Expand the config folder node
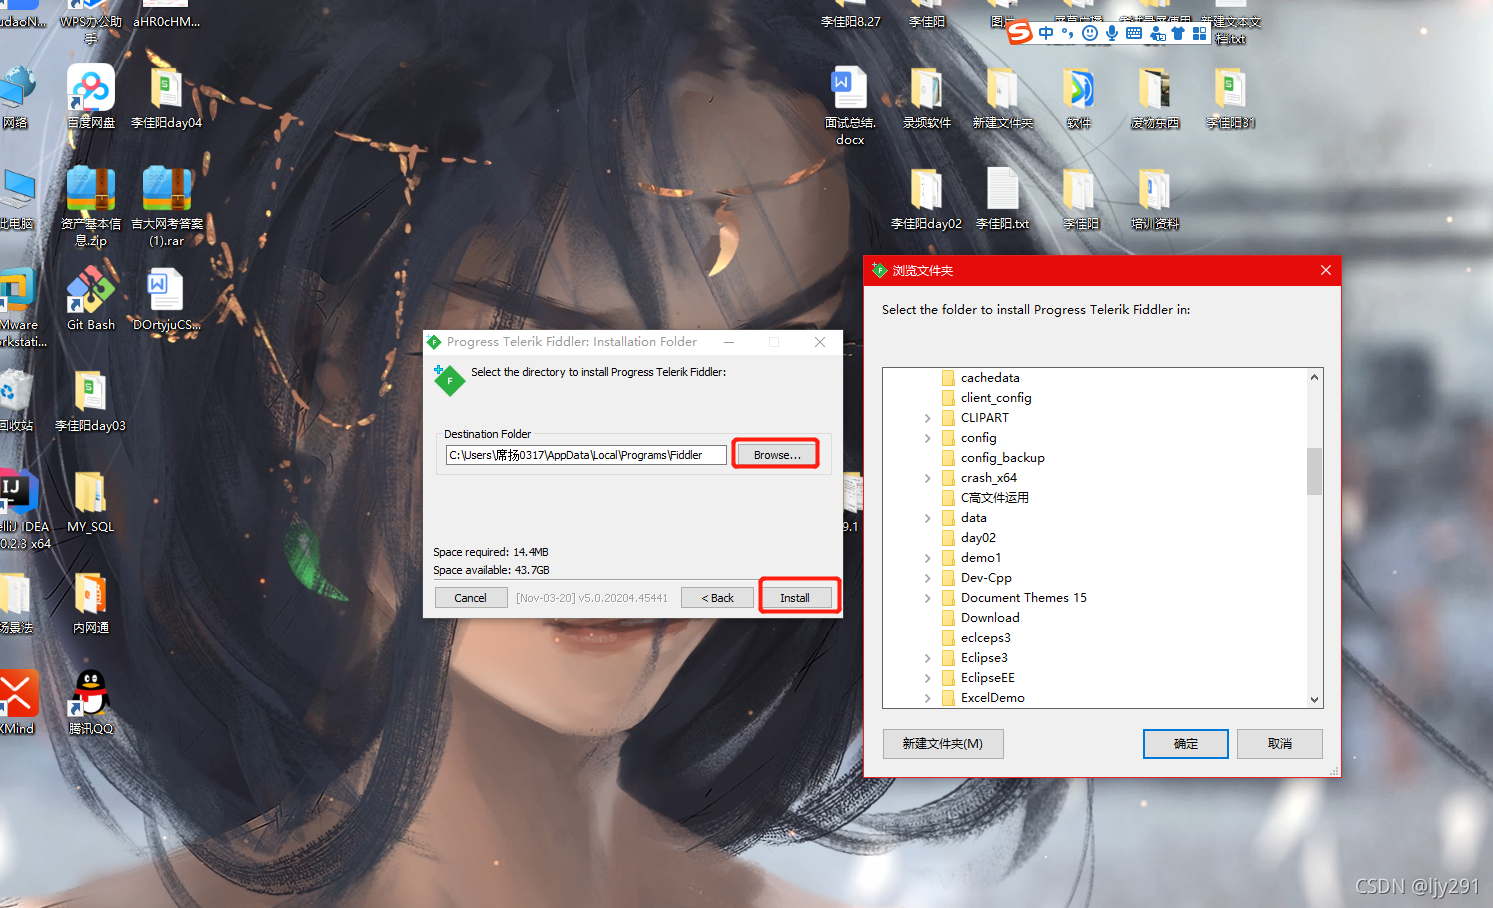Image resolution: width=1493 pixels, height=908 pixels. pyautogui.click(x=927, y=438)
